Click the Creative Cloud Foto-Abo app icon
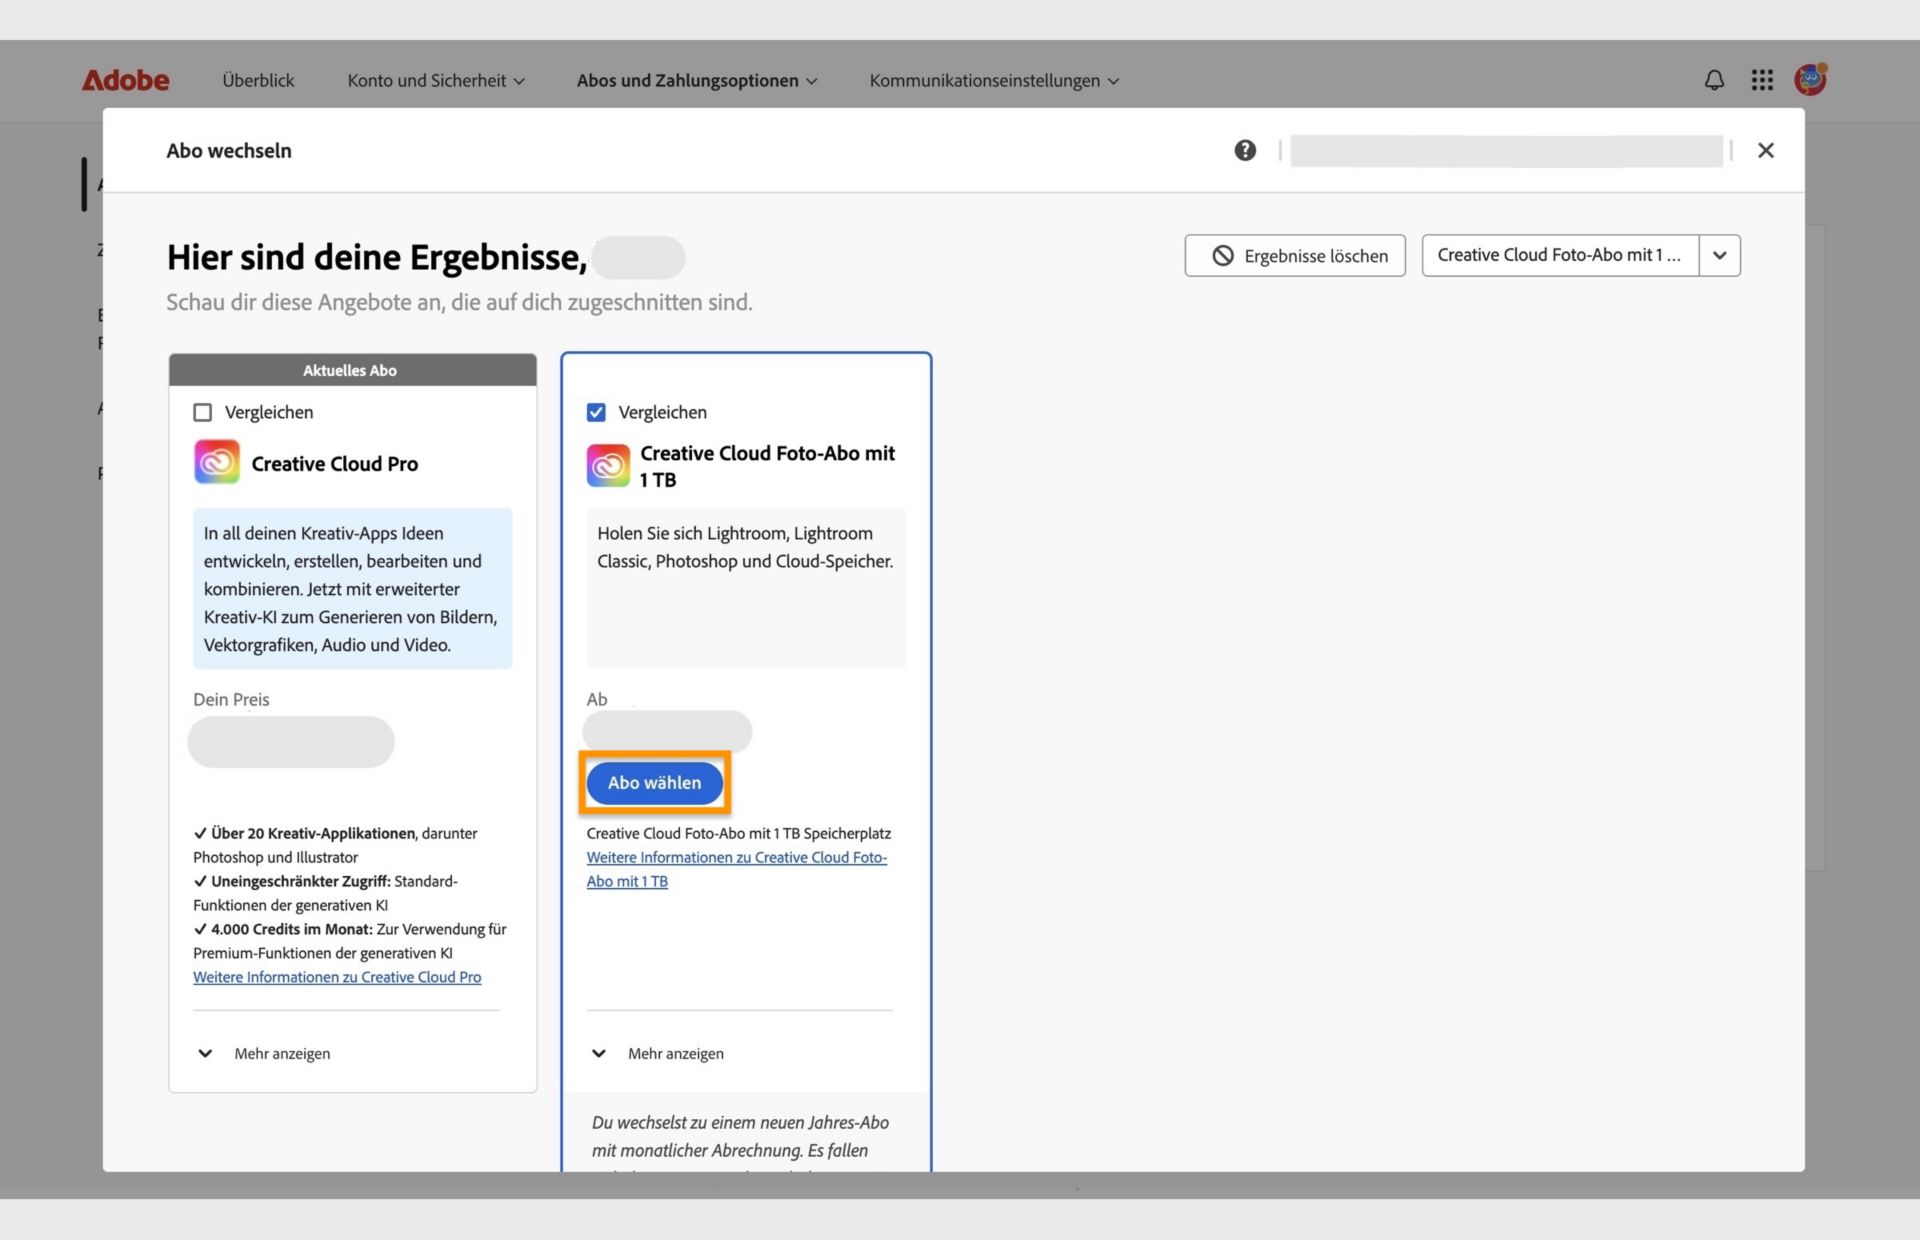1920x1240 pixels. click(608, 466)
